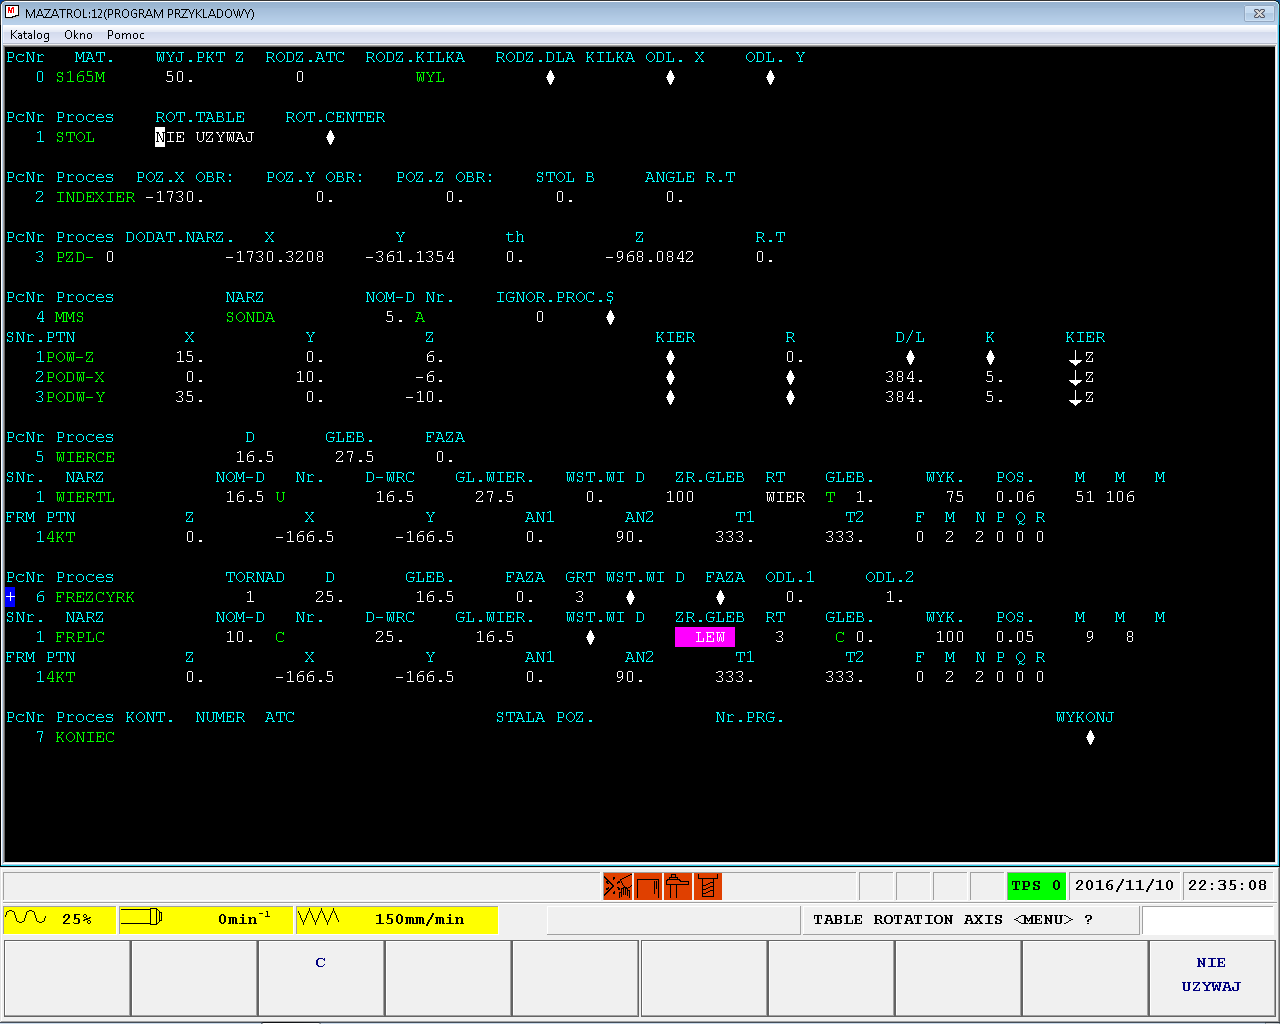Select the M code 106 in the WIERTL row
This screenshot has height=1024, width=1280.
(1120, 497)
